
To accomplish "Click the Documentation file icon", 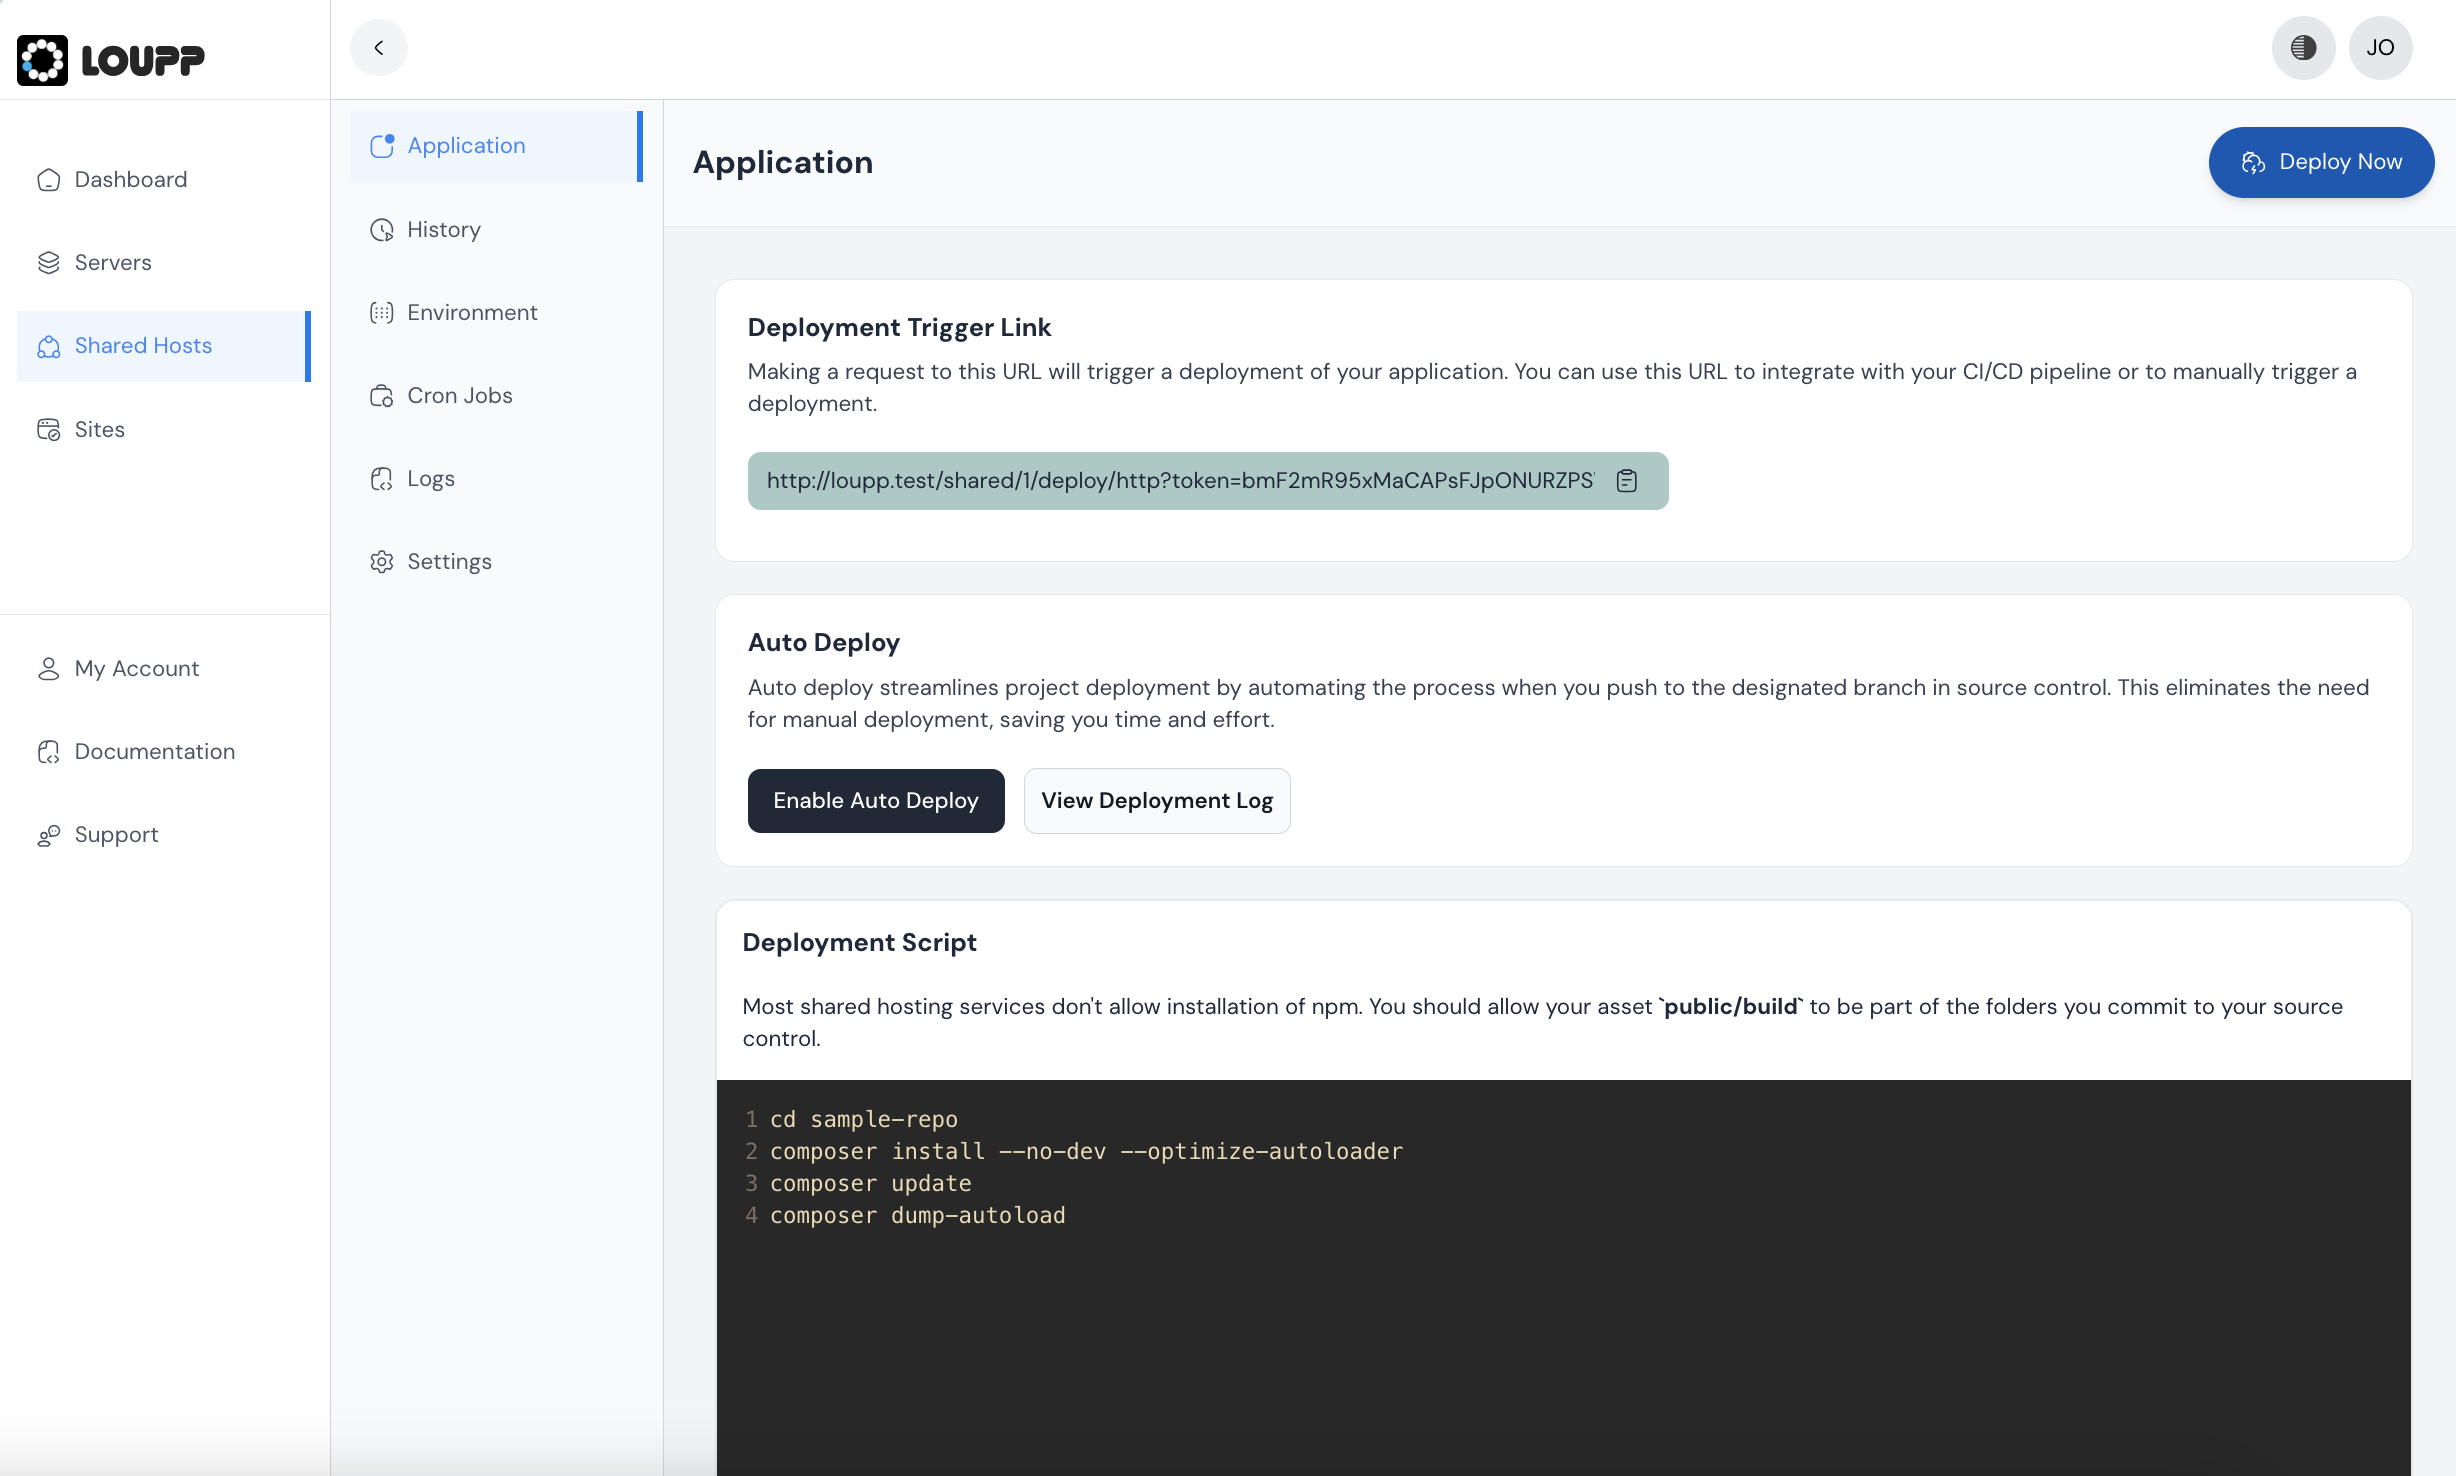I will (x=48, y=752).
